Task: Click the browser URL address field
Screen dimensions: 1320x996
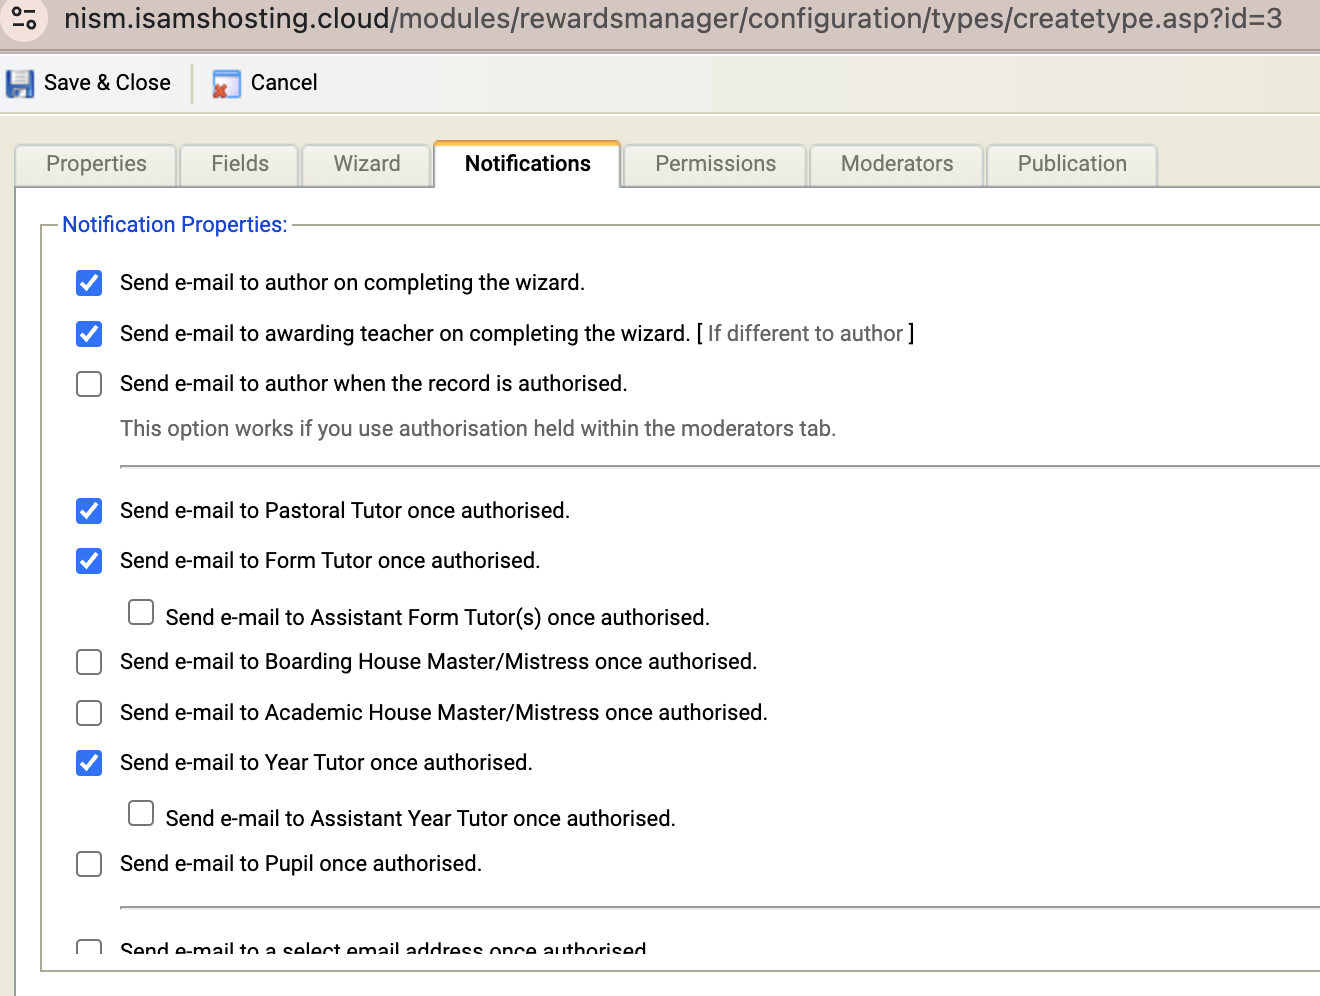Action: click(x=672, y=18)
